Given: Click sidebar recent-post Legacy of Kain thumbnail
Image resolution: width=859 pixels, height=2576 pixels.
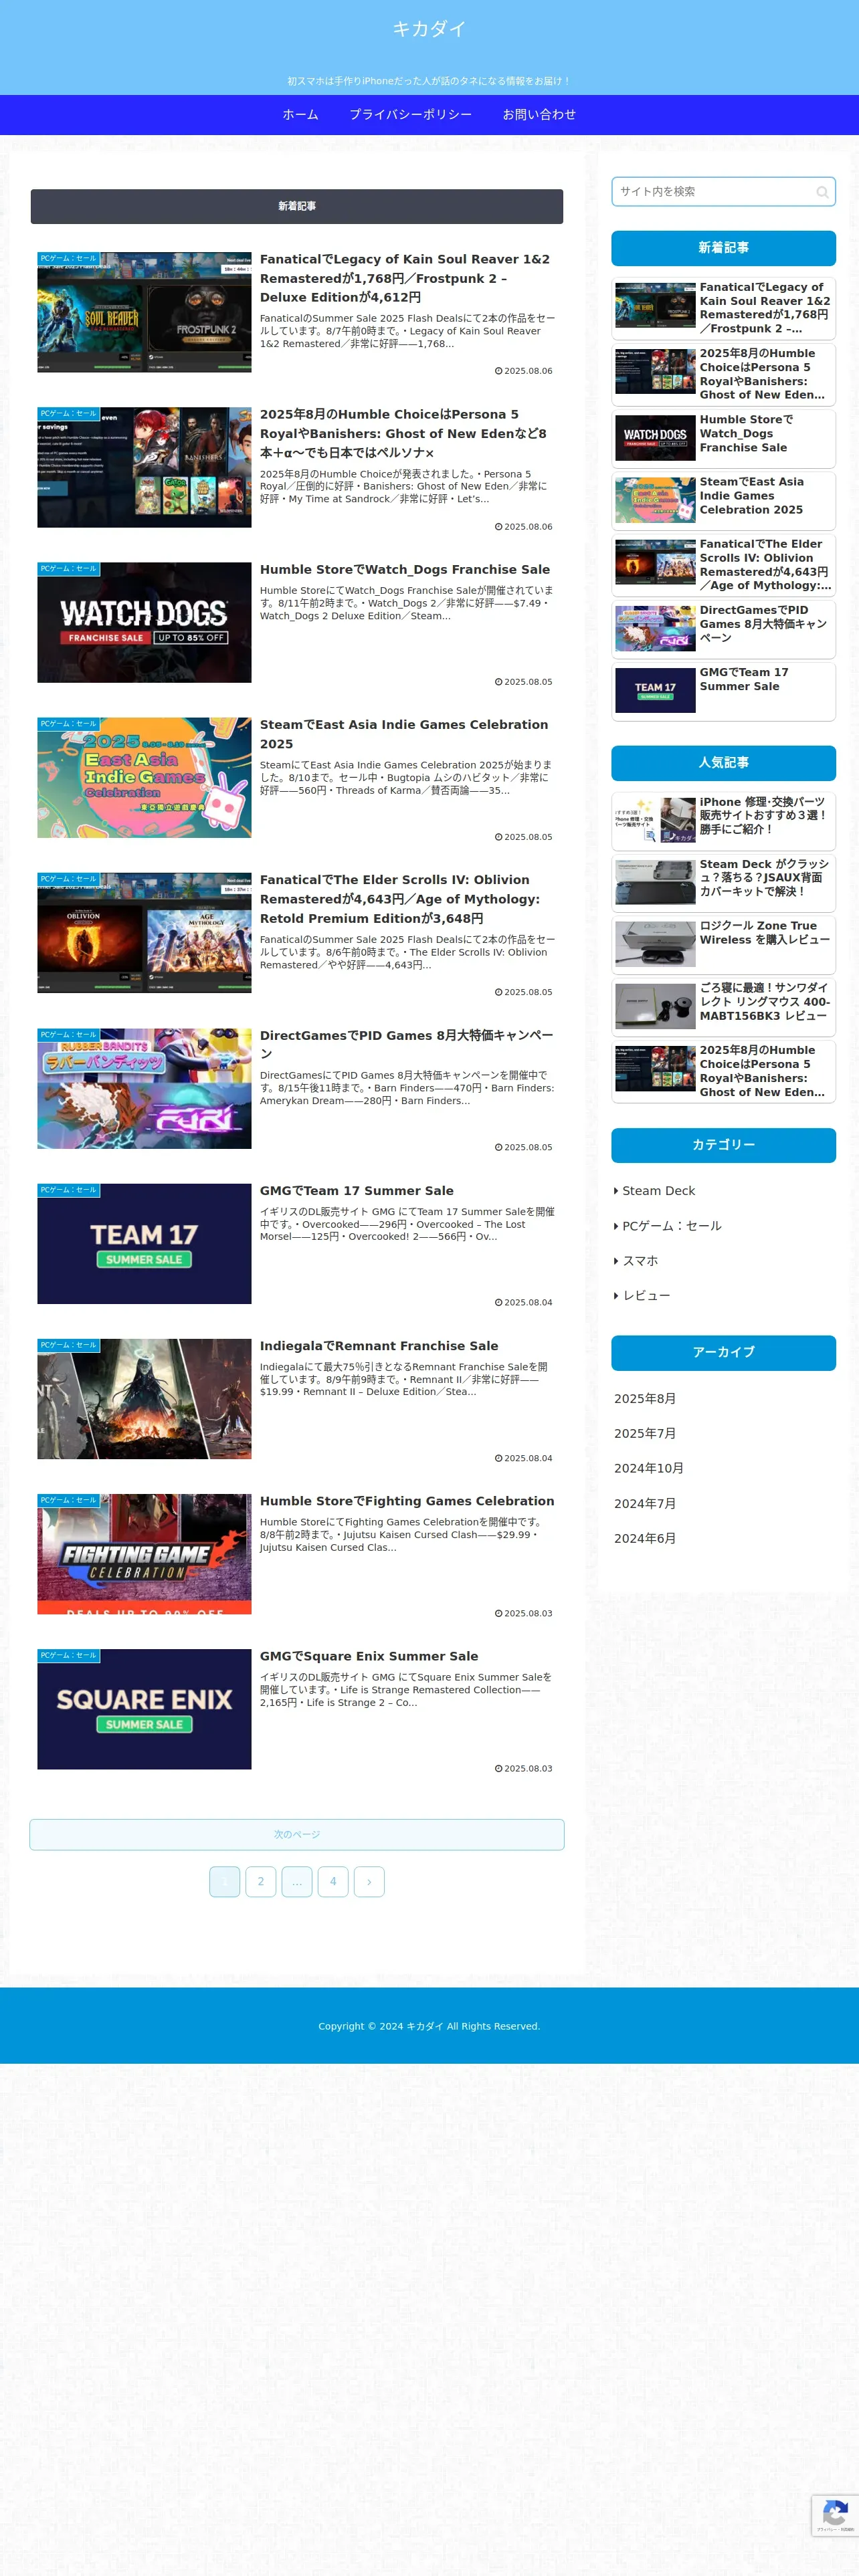Looking at the screenshot, I should 655,305.
